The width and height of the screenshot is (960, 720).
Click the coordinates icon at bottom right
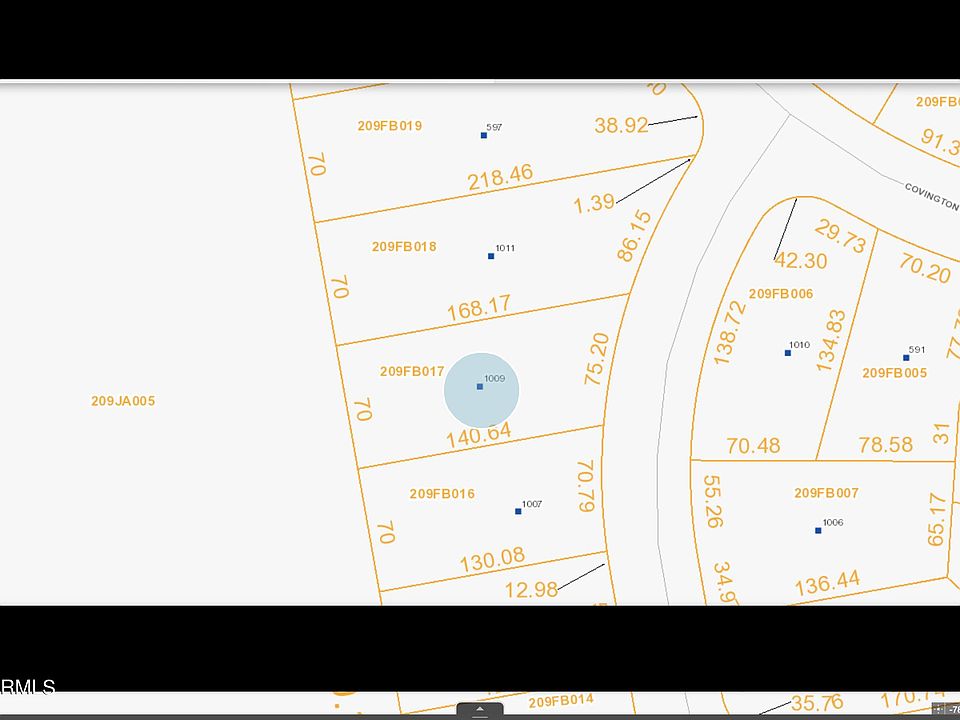click(939, 709)
